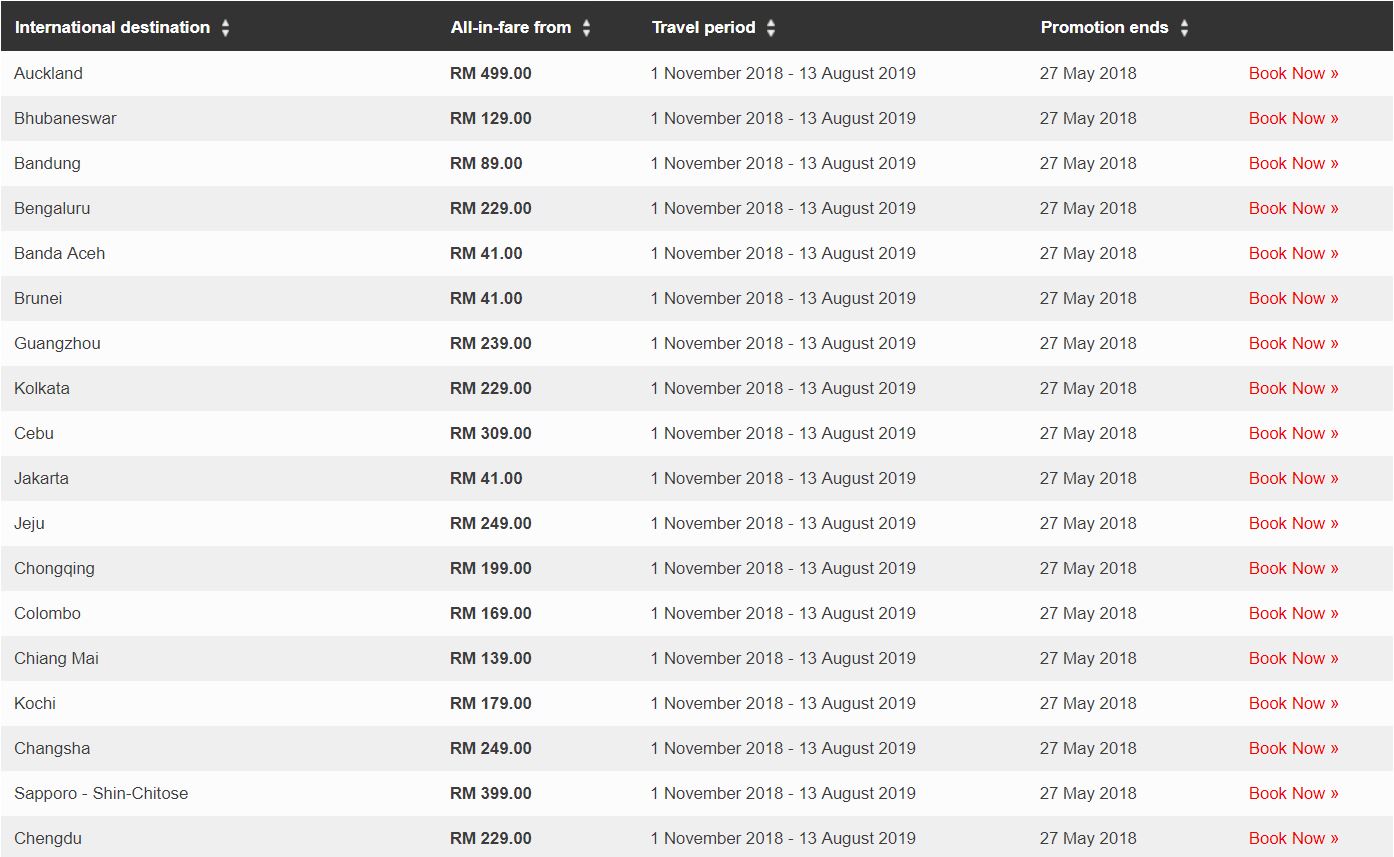
Task: Click the International destination column header
Action: click(x=112, y=28)
